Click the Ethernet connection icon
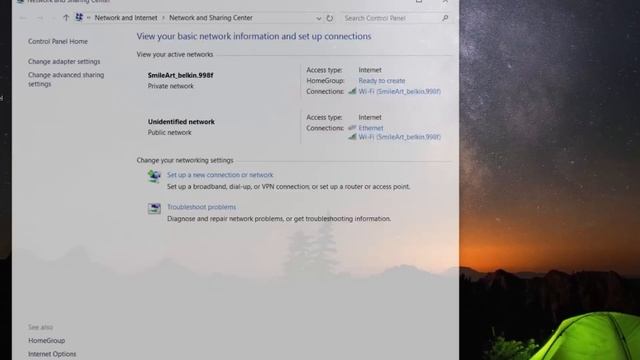This screenshot has width=640, height=360. click(x=352, y=128)
